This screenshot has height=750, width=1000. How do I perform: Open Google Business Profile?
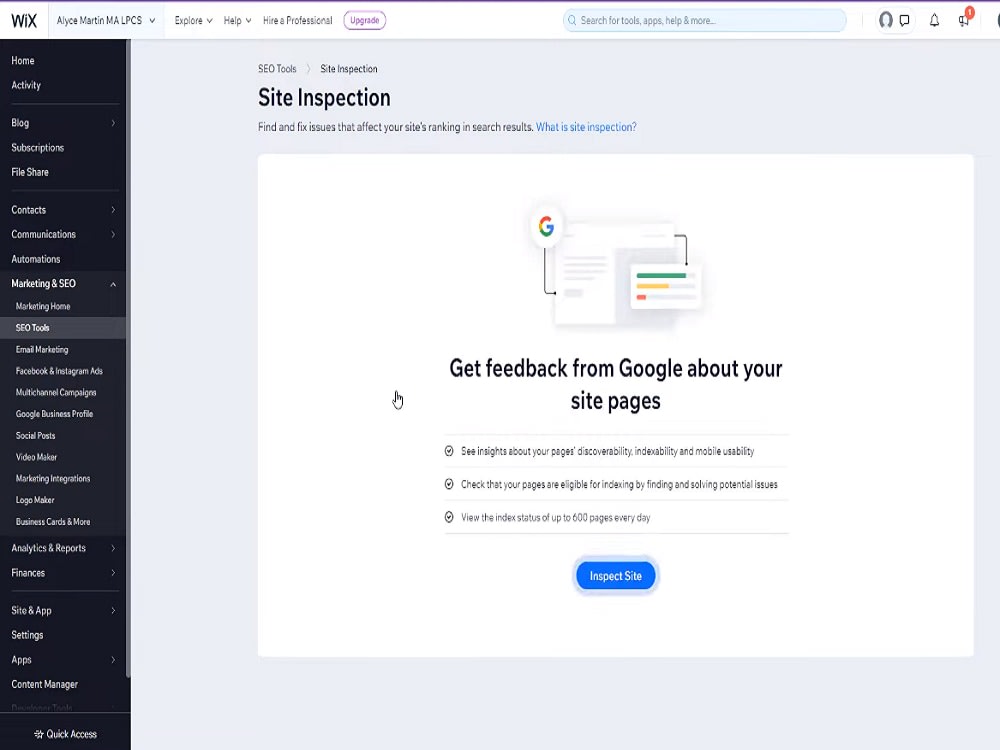(x=54, y=414)
